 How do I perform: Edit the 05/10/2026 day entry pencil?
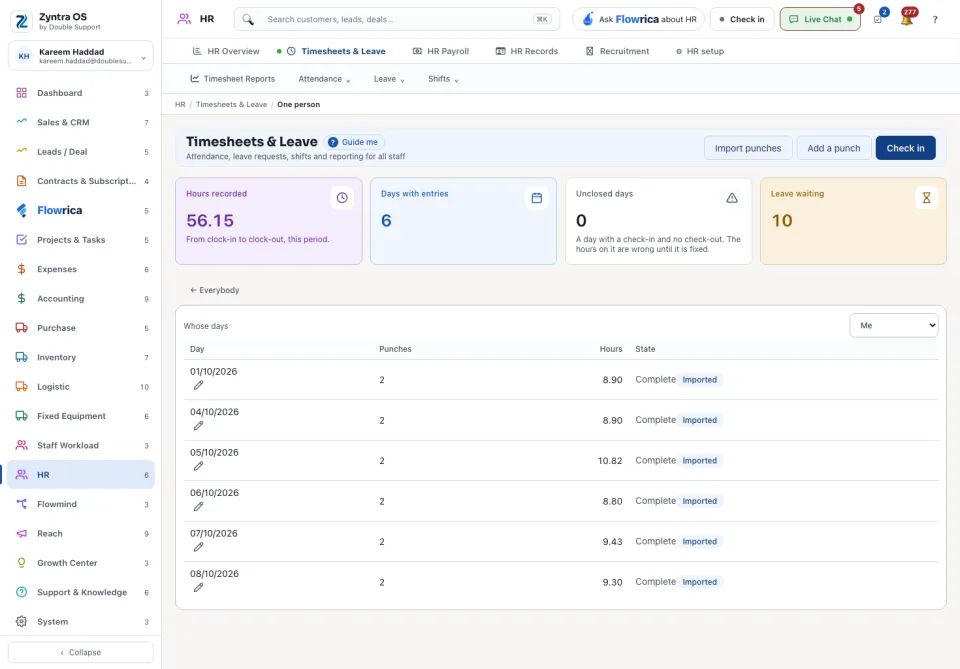[198, 466]
